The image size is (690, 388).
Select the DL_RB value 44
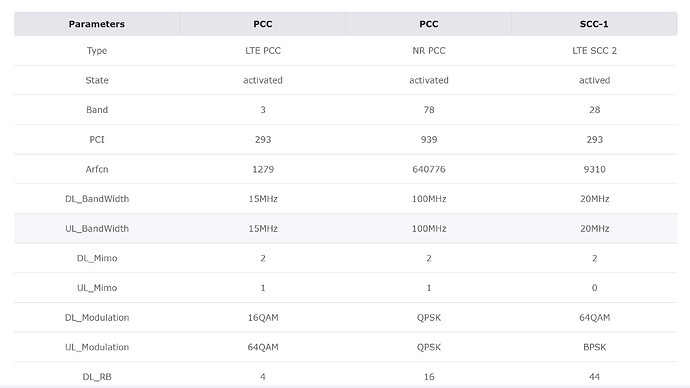(x=594, y=377)
